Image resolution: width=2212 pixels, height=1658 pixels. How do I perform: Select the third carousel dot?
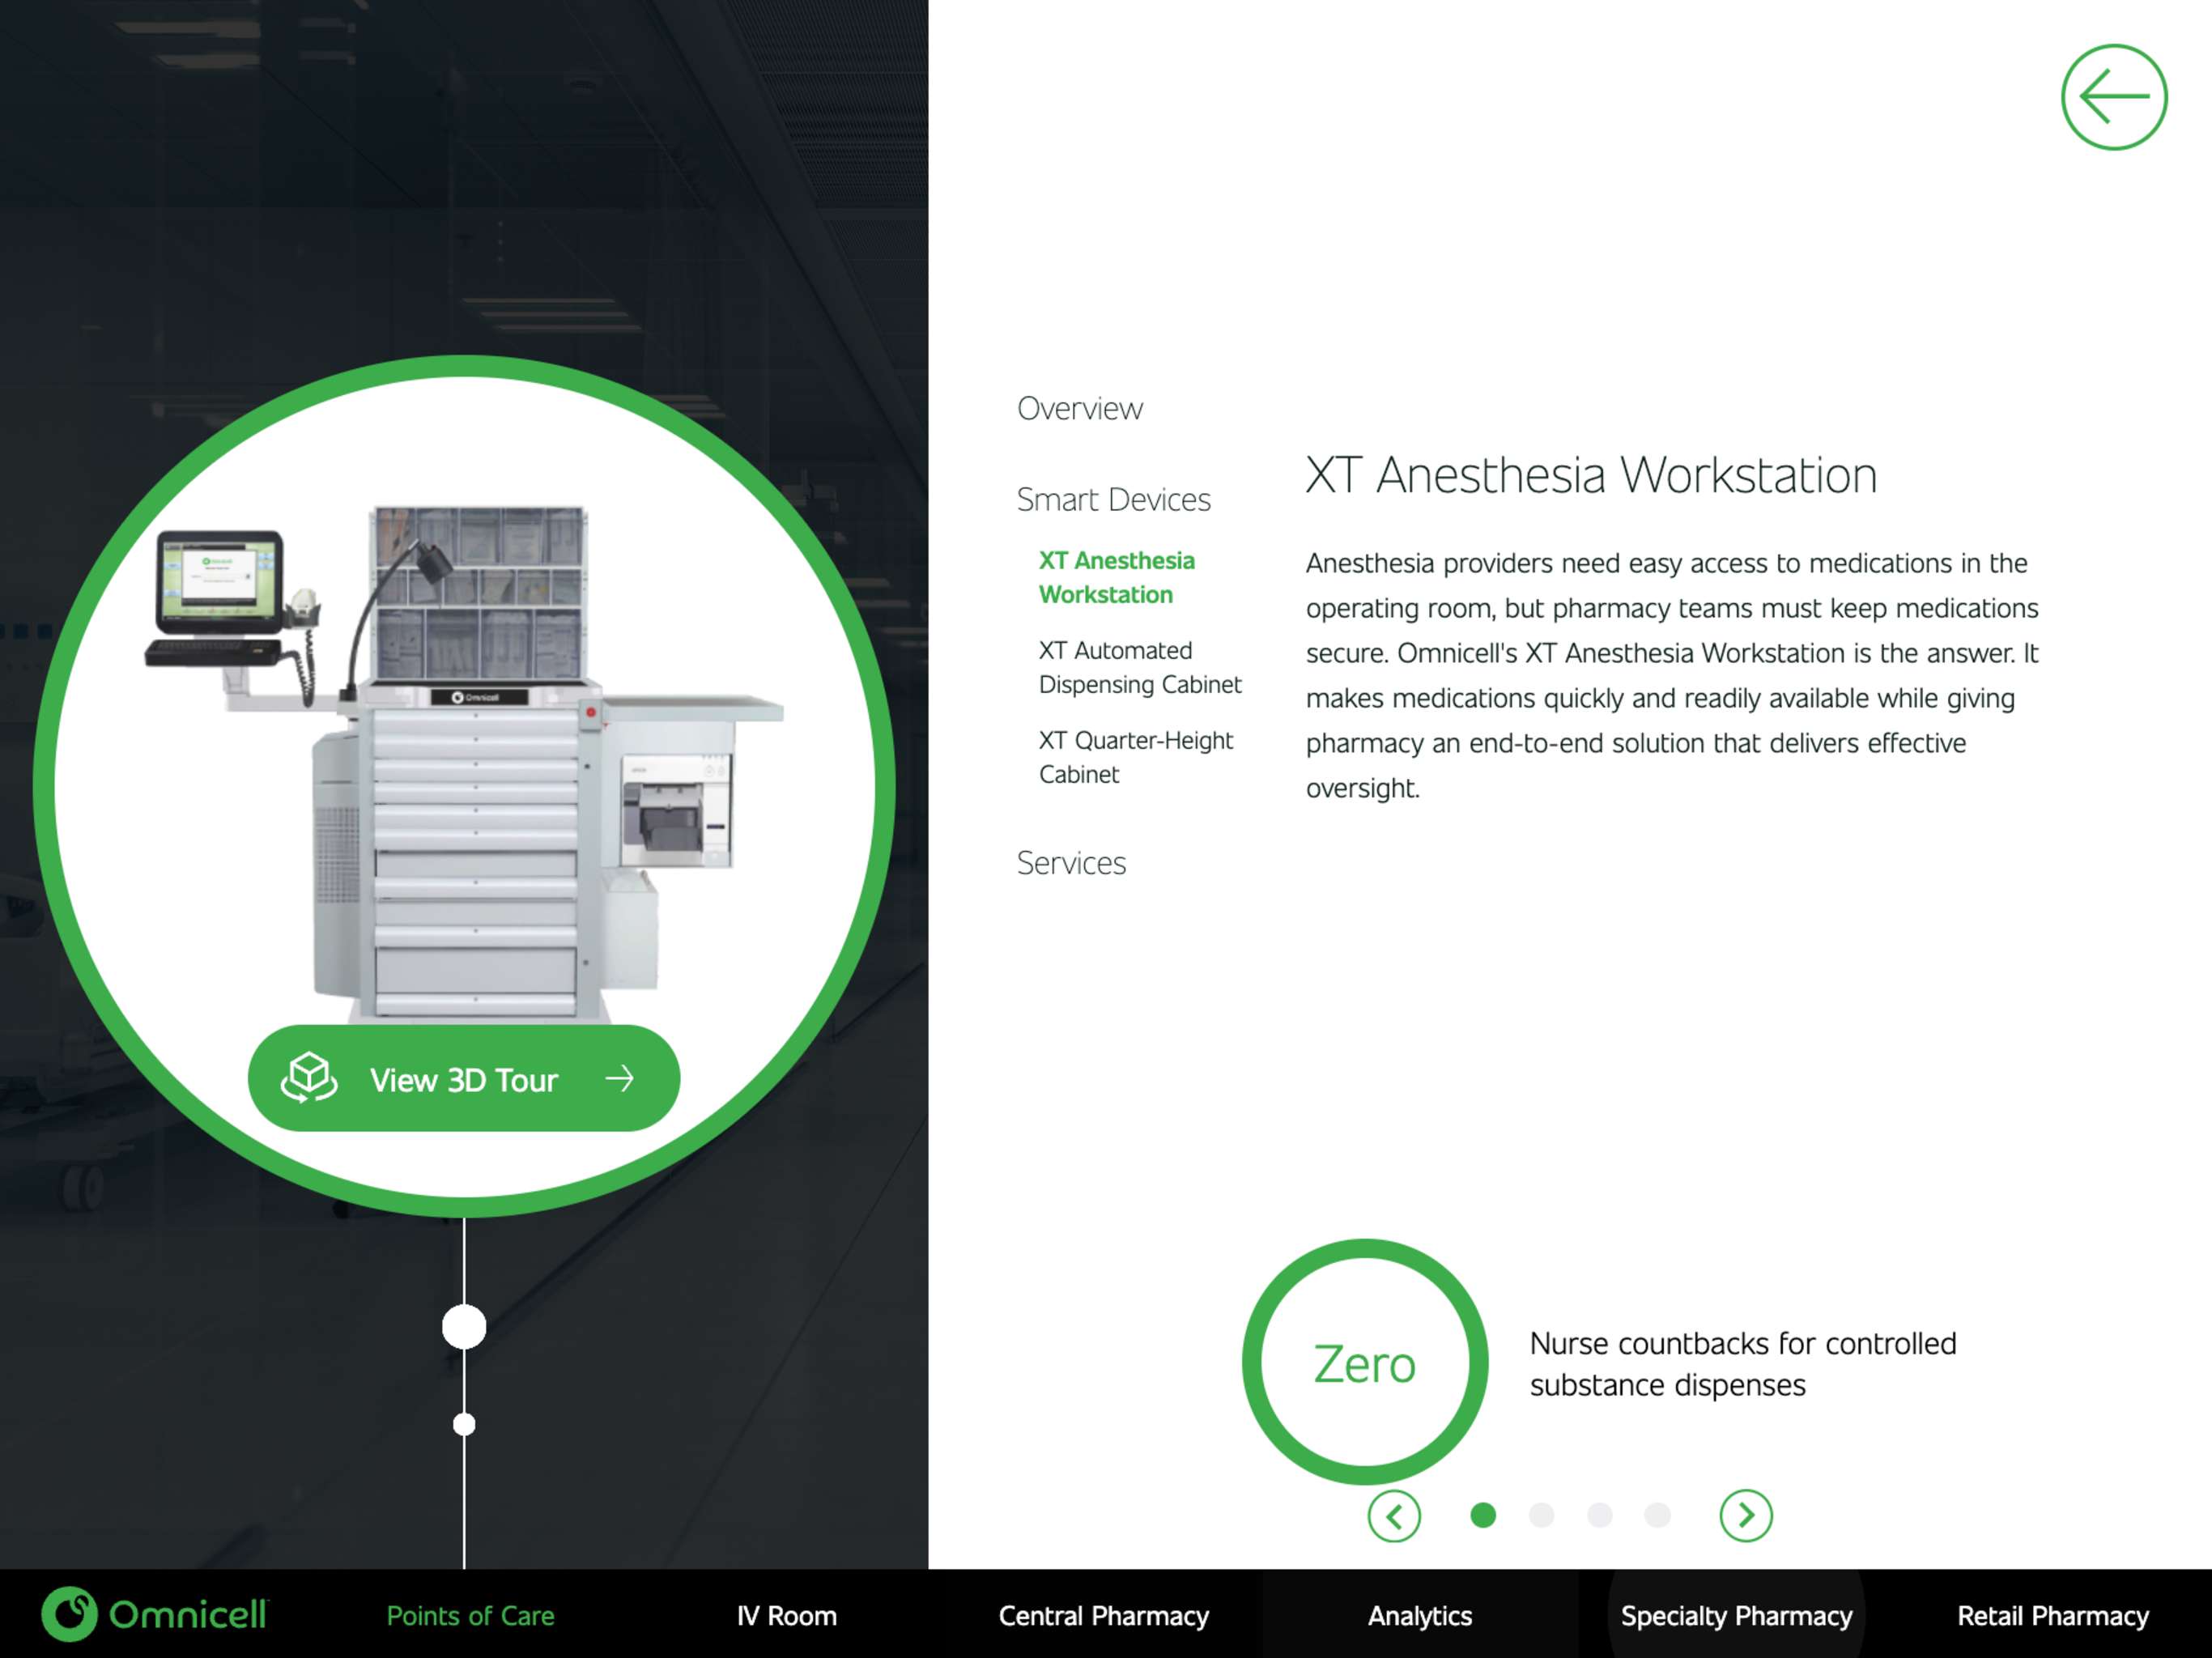1599,1516
